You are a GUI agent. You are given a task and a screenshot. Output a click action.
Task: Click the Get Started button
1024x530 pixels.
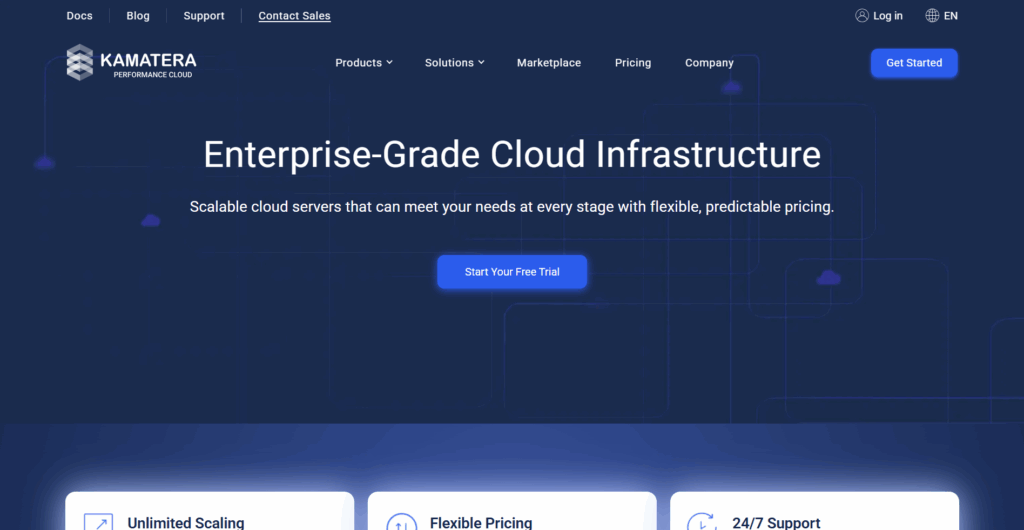click(x=914, y=63)
